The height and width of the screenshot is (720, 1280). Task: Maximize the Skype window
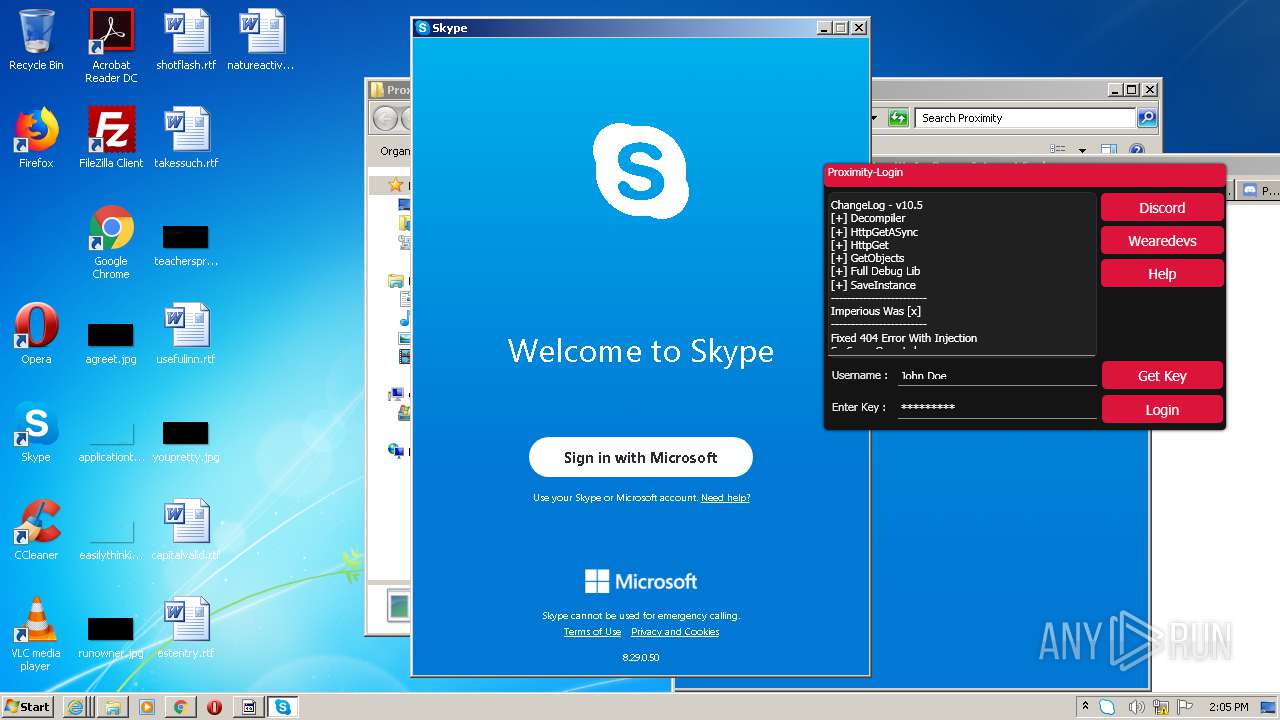[x=840, y=28]
